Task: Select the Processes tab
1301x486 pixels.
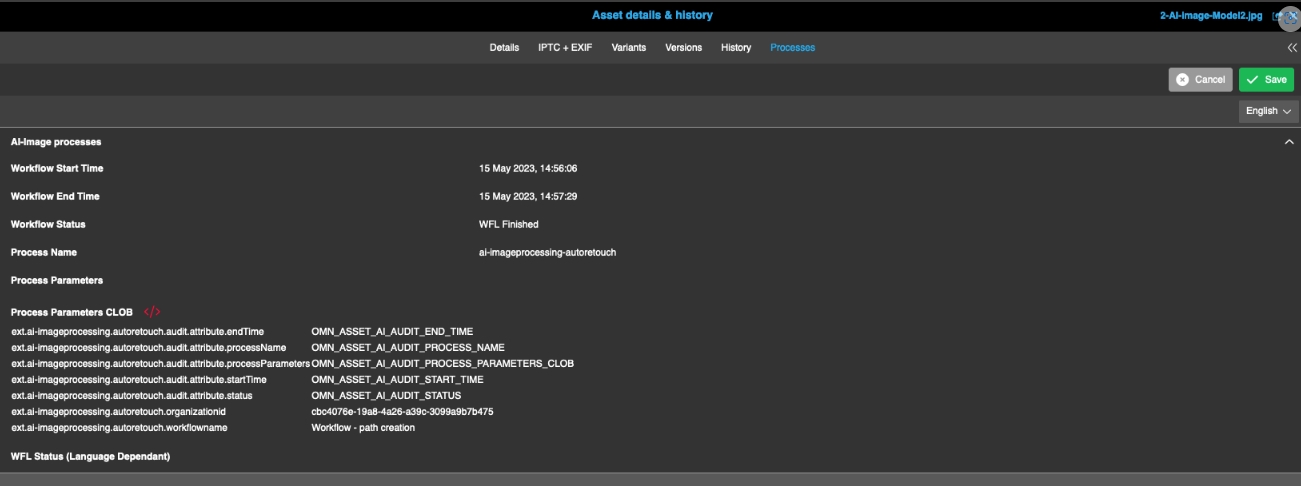Action: (792, 48)
